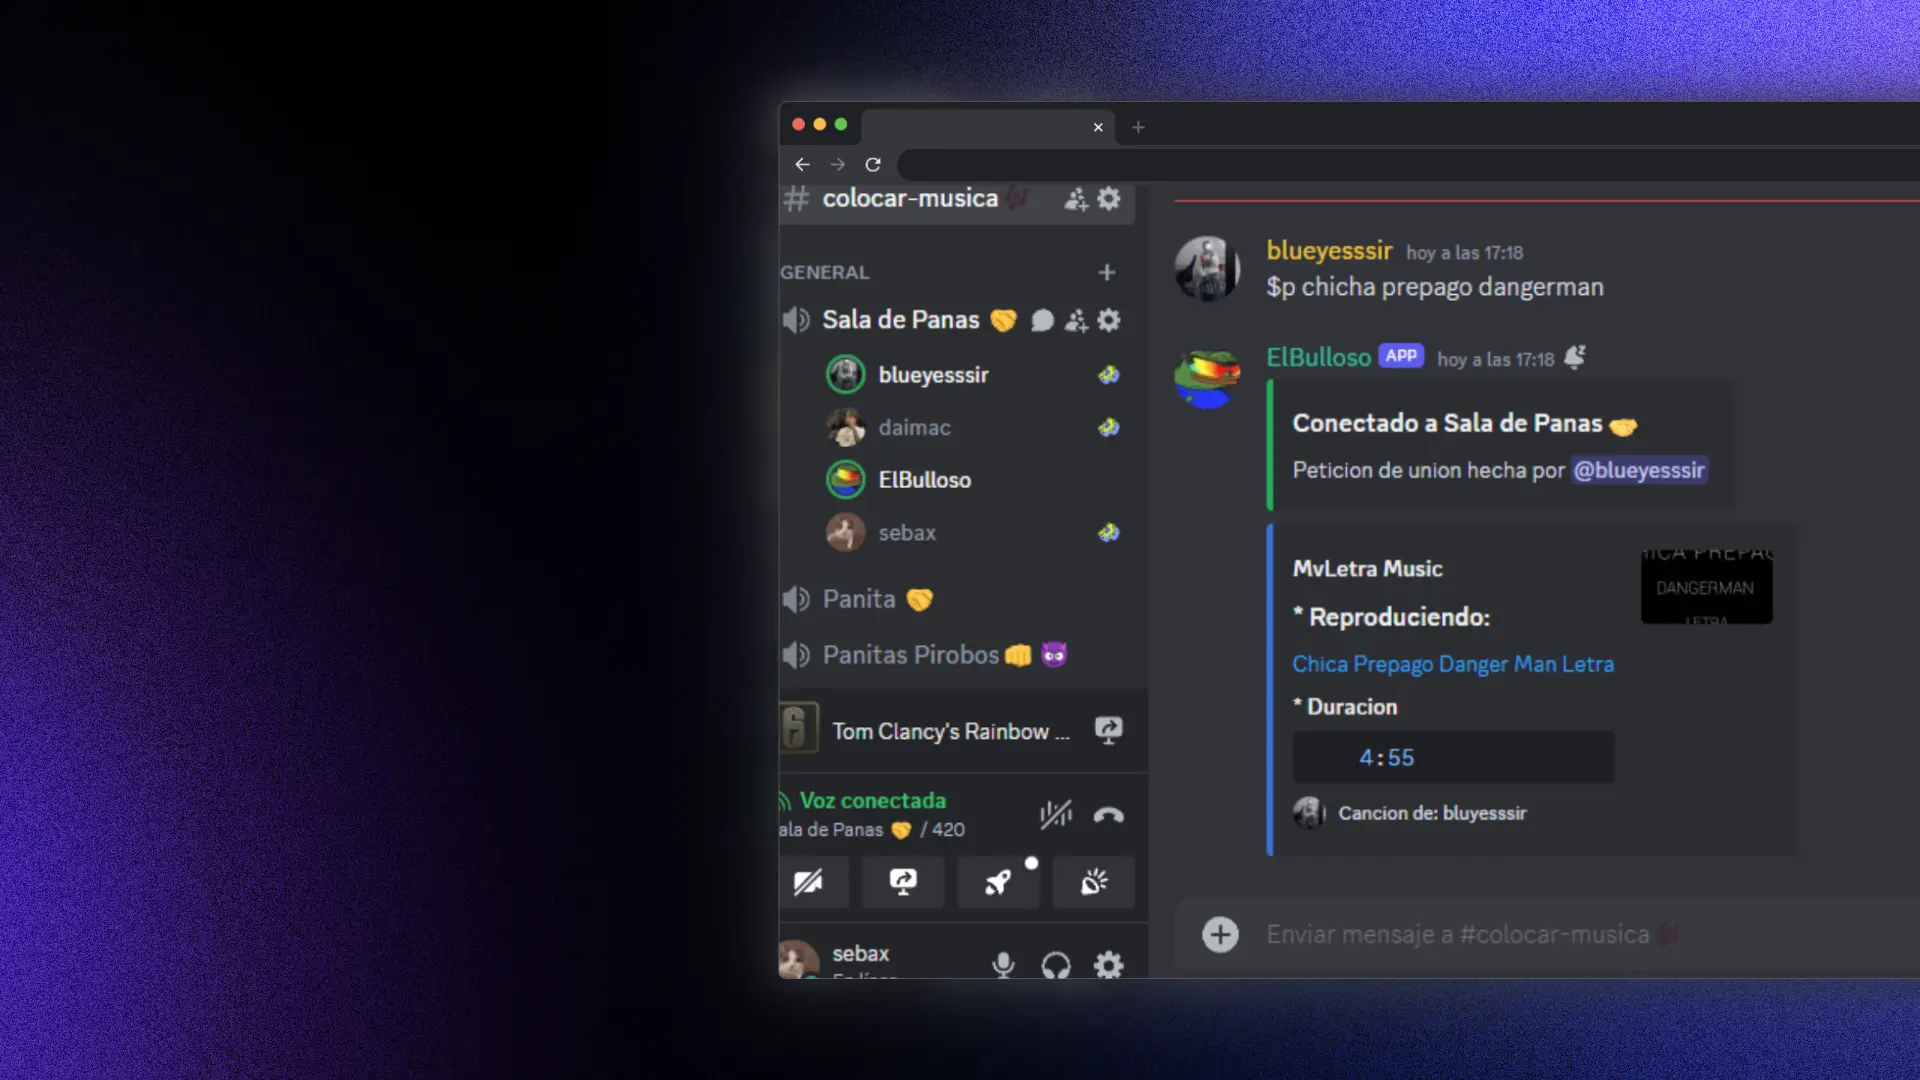Click the browser forward arrow
The image size is (1920, 1080).
(x=838, y=164)
